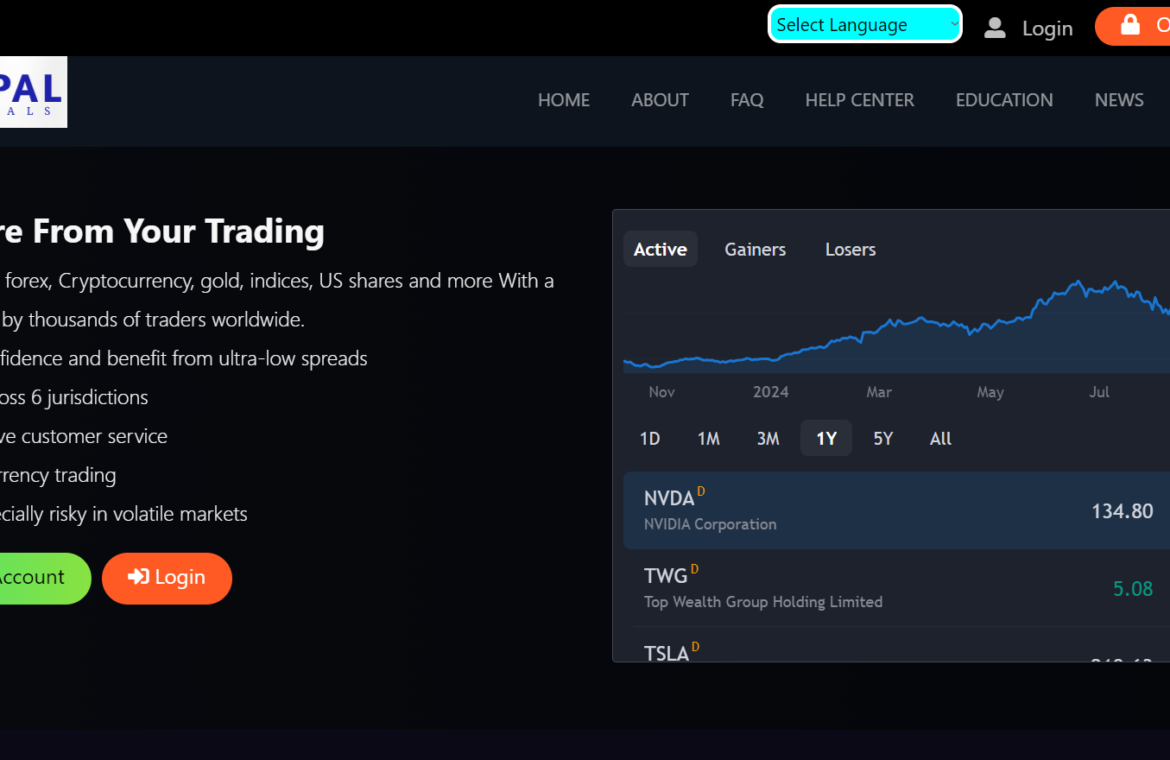Go to the HOME menu item

pos(563,100)
